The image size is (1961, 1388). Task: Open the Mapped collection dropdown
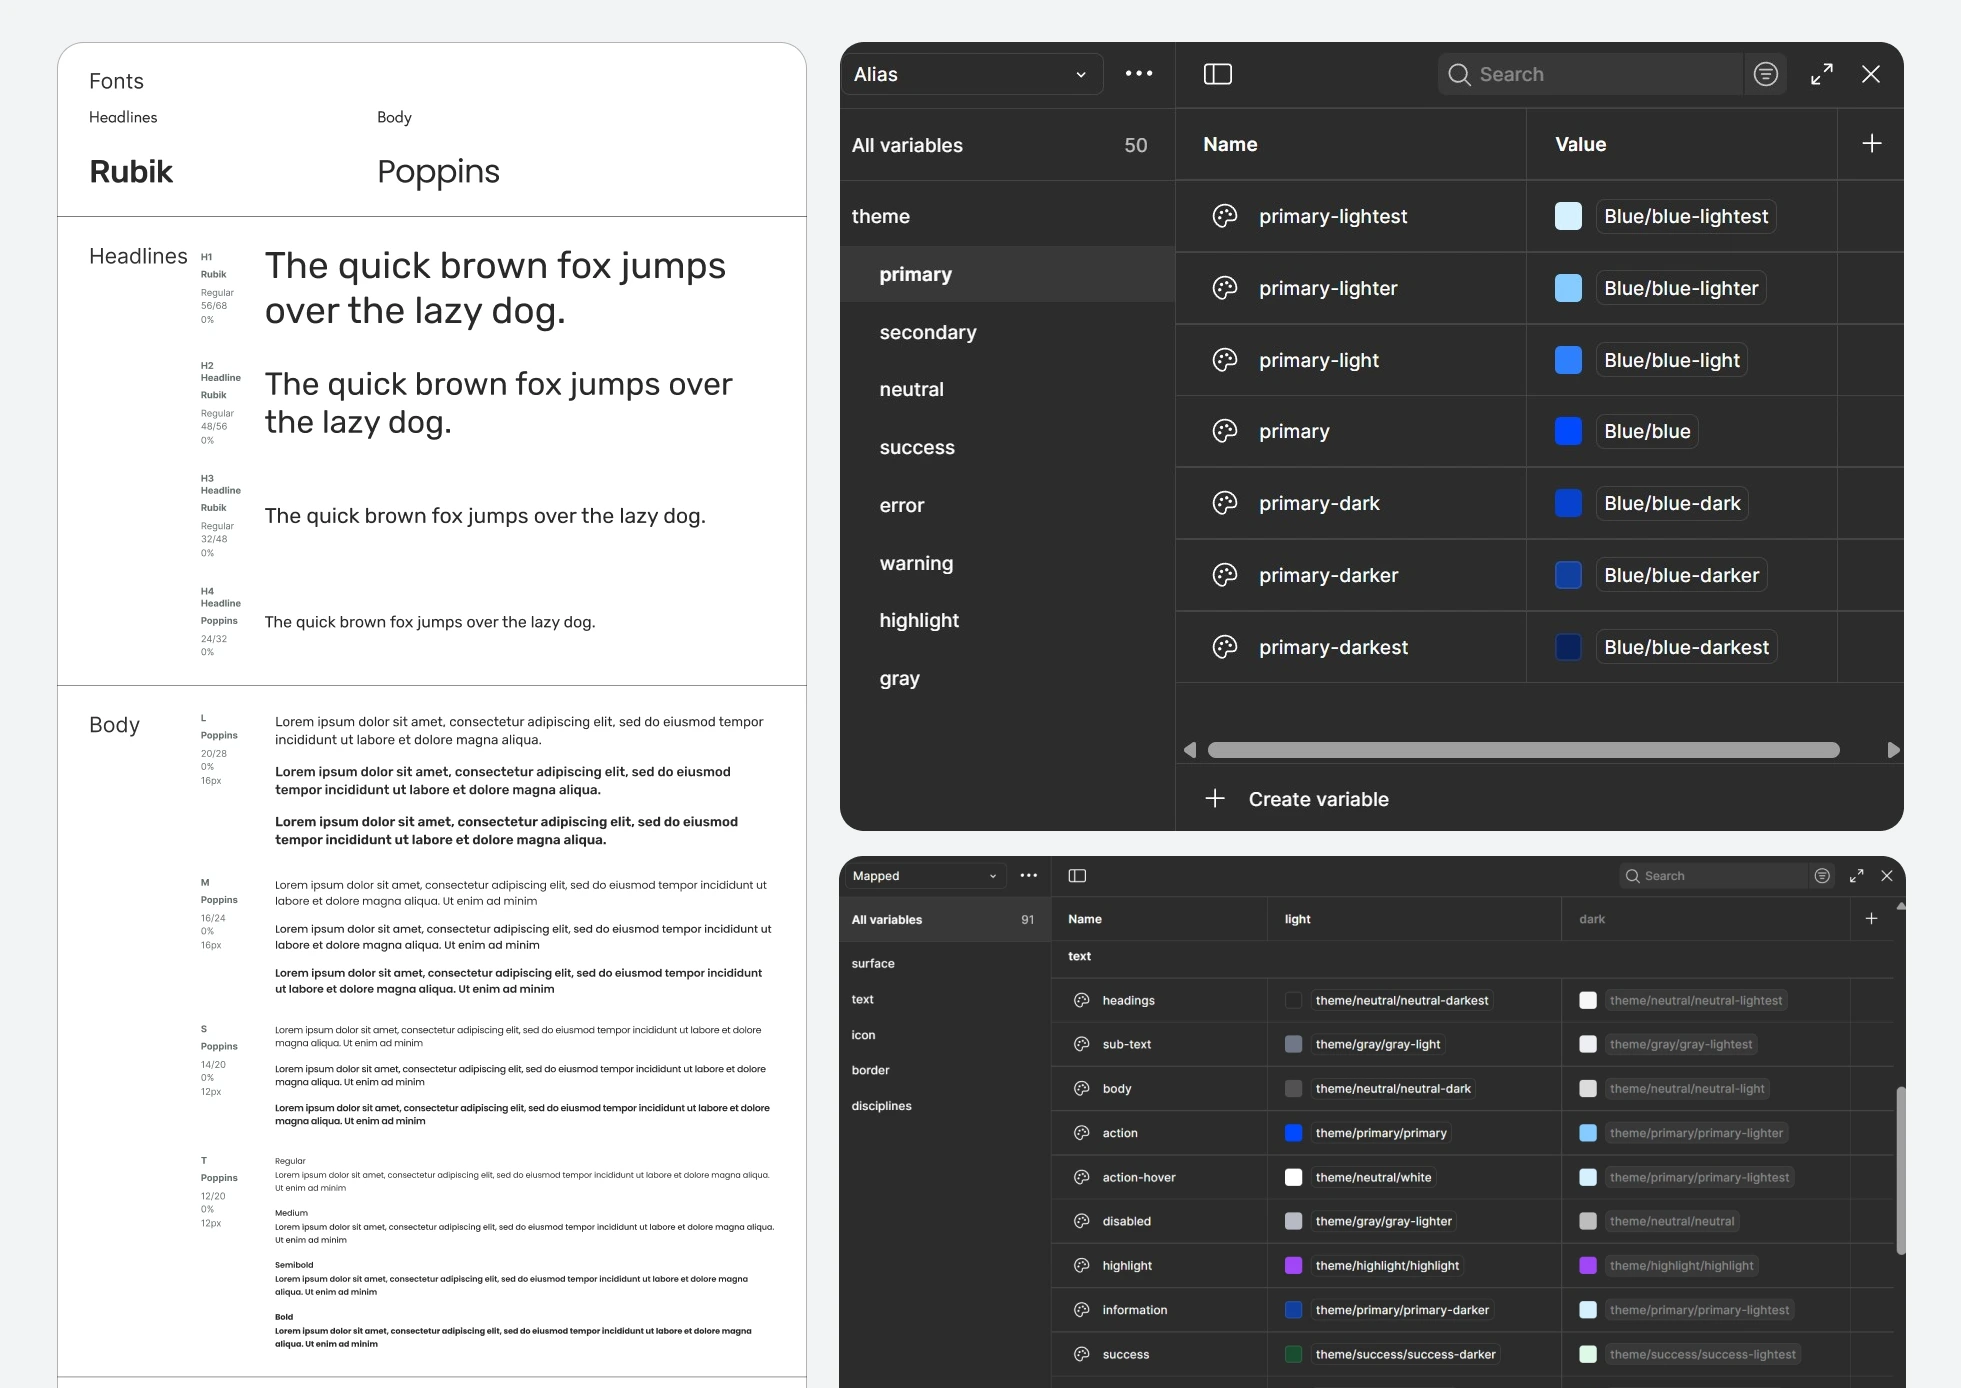(924, 876)
